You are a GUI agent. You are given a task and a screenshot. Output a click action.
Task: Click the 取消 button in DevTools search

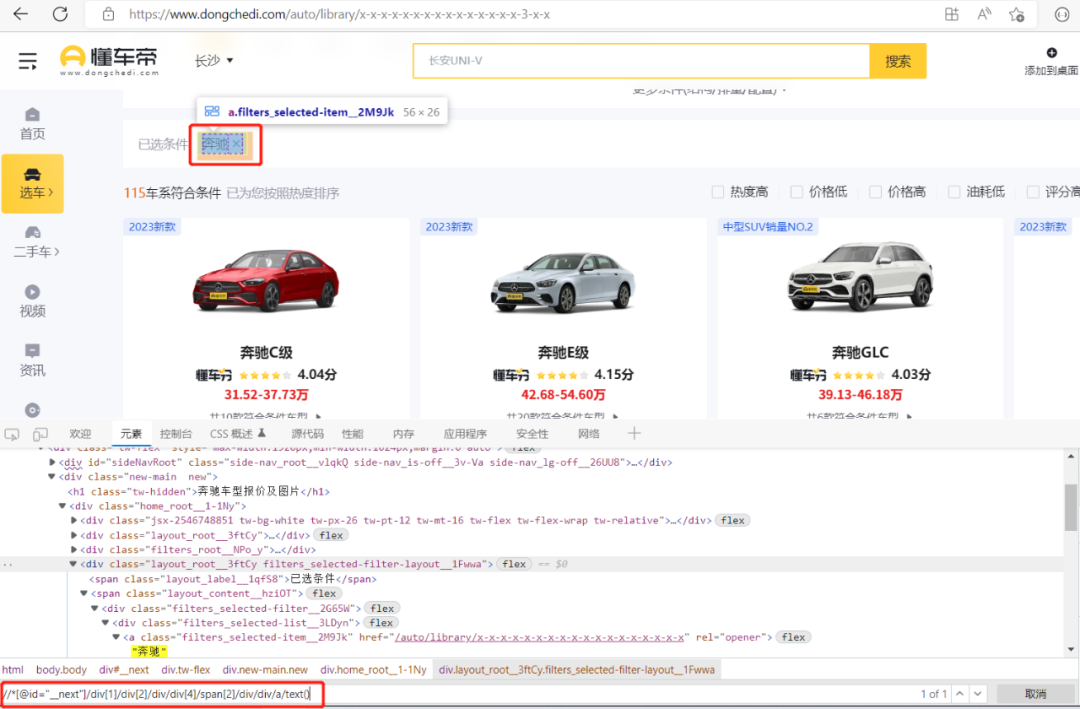point(1035,694)
